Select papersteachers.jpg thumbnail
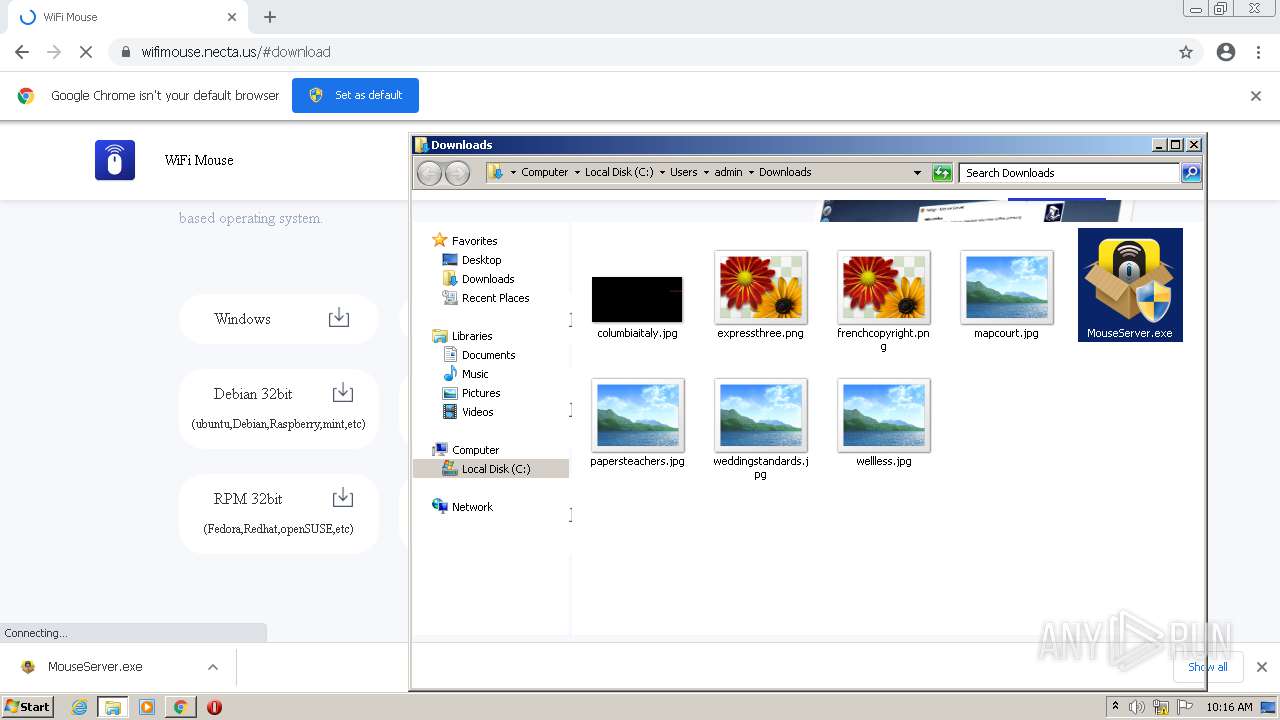1280x720 pixels. click(637, 415)
